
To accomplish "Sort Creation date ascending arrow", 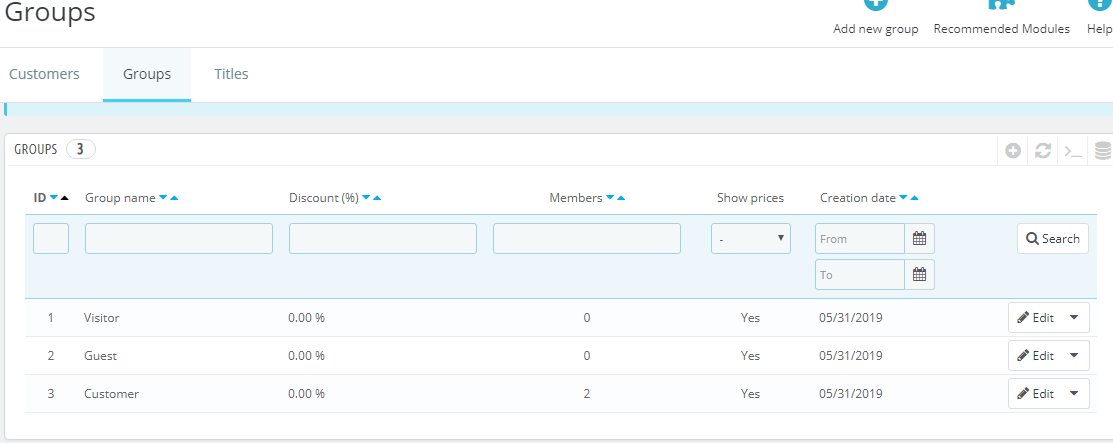I will [x=914, y=198].
